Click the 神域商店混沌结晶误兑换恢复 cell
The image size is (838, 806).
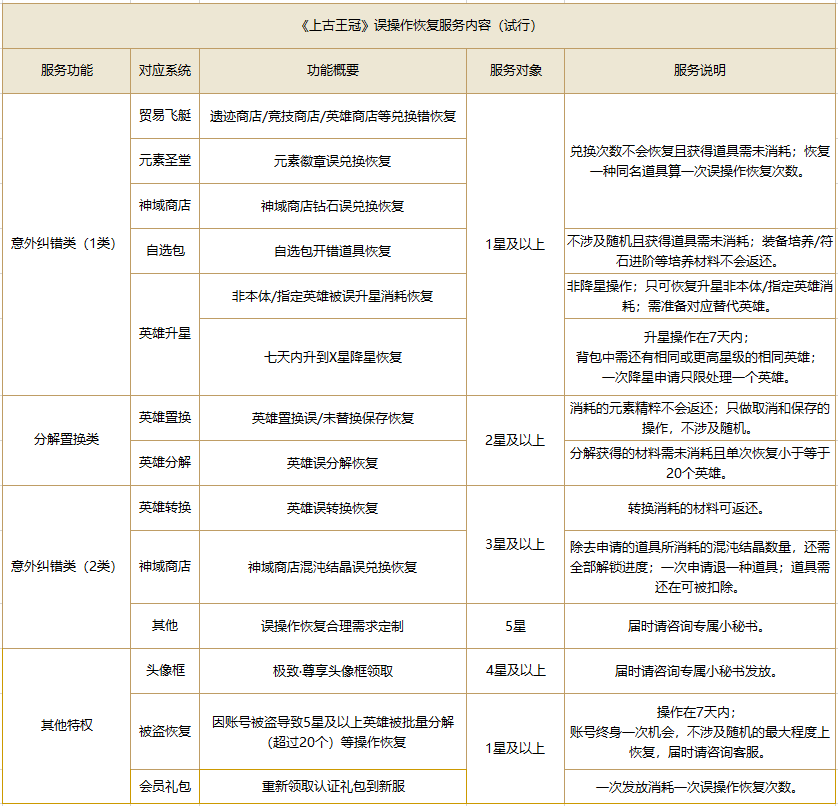tap(332, 567)
